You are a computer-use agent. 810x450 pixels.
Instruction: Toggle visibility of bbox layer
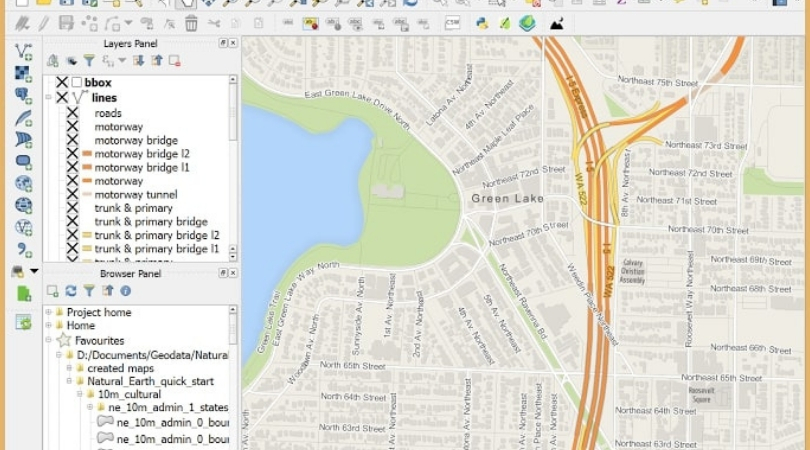point(62,82)
